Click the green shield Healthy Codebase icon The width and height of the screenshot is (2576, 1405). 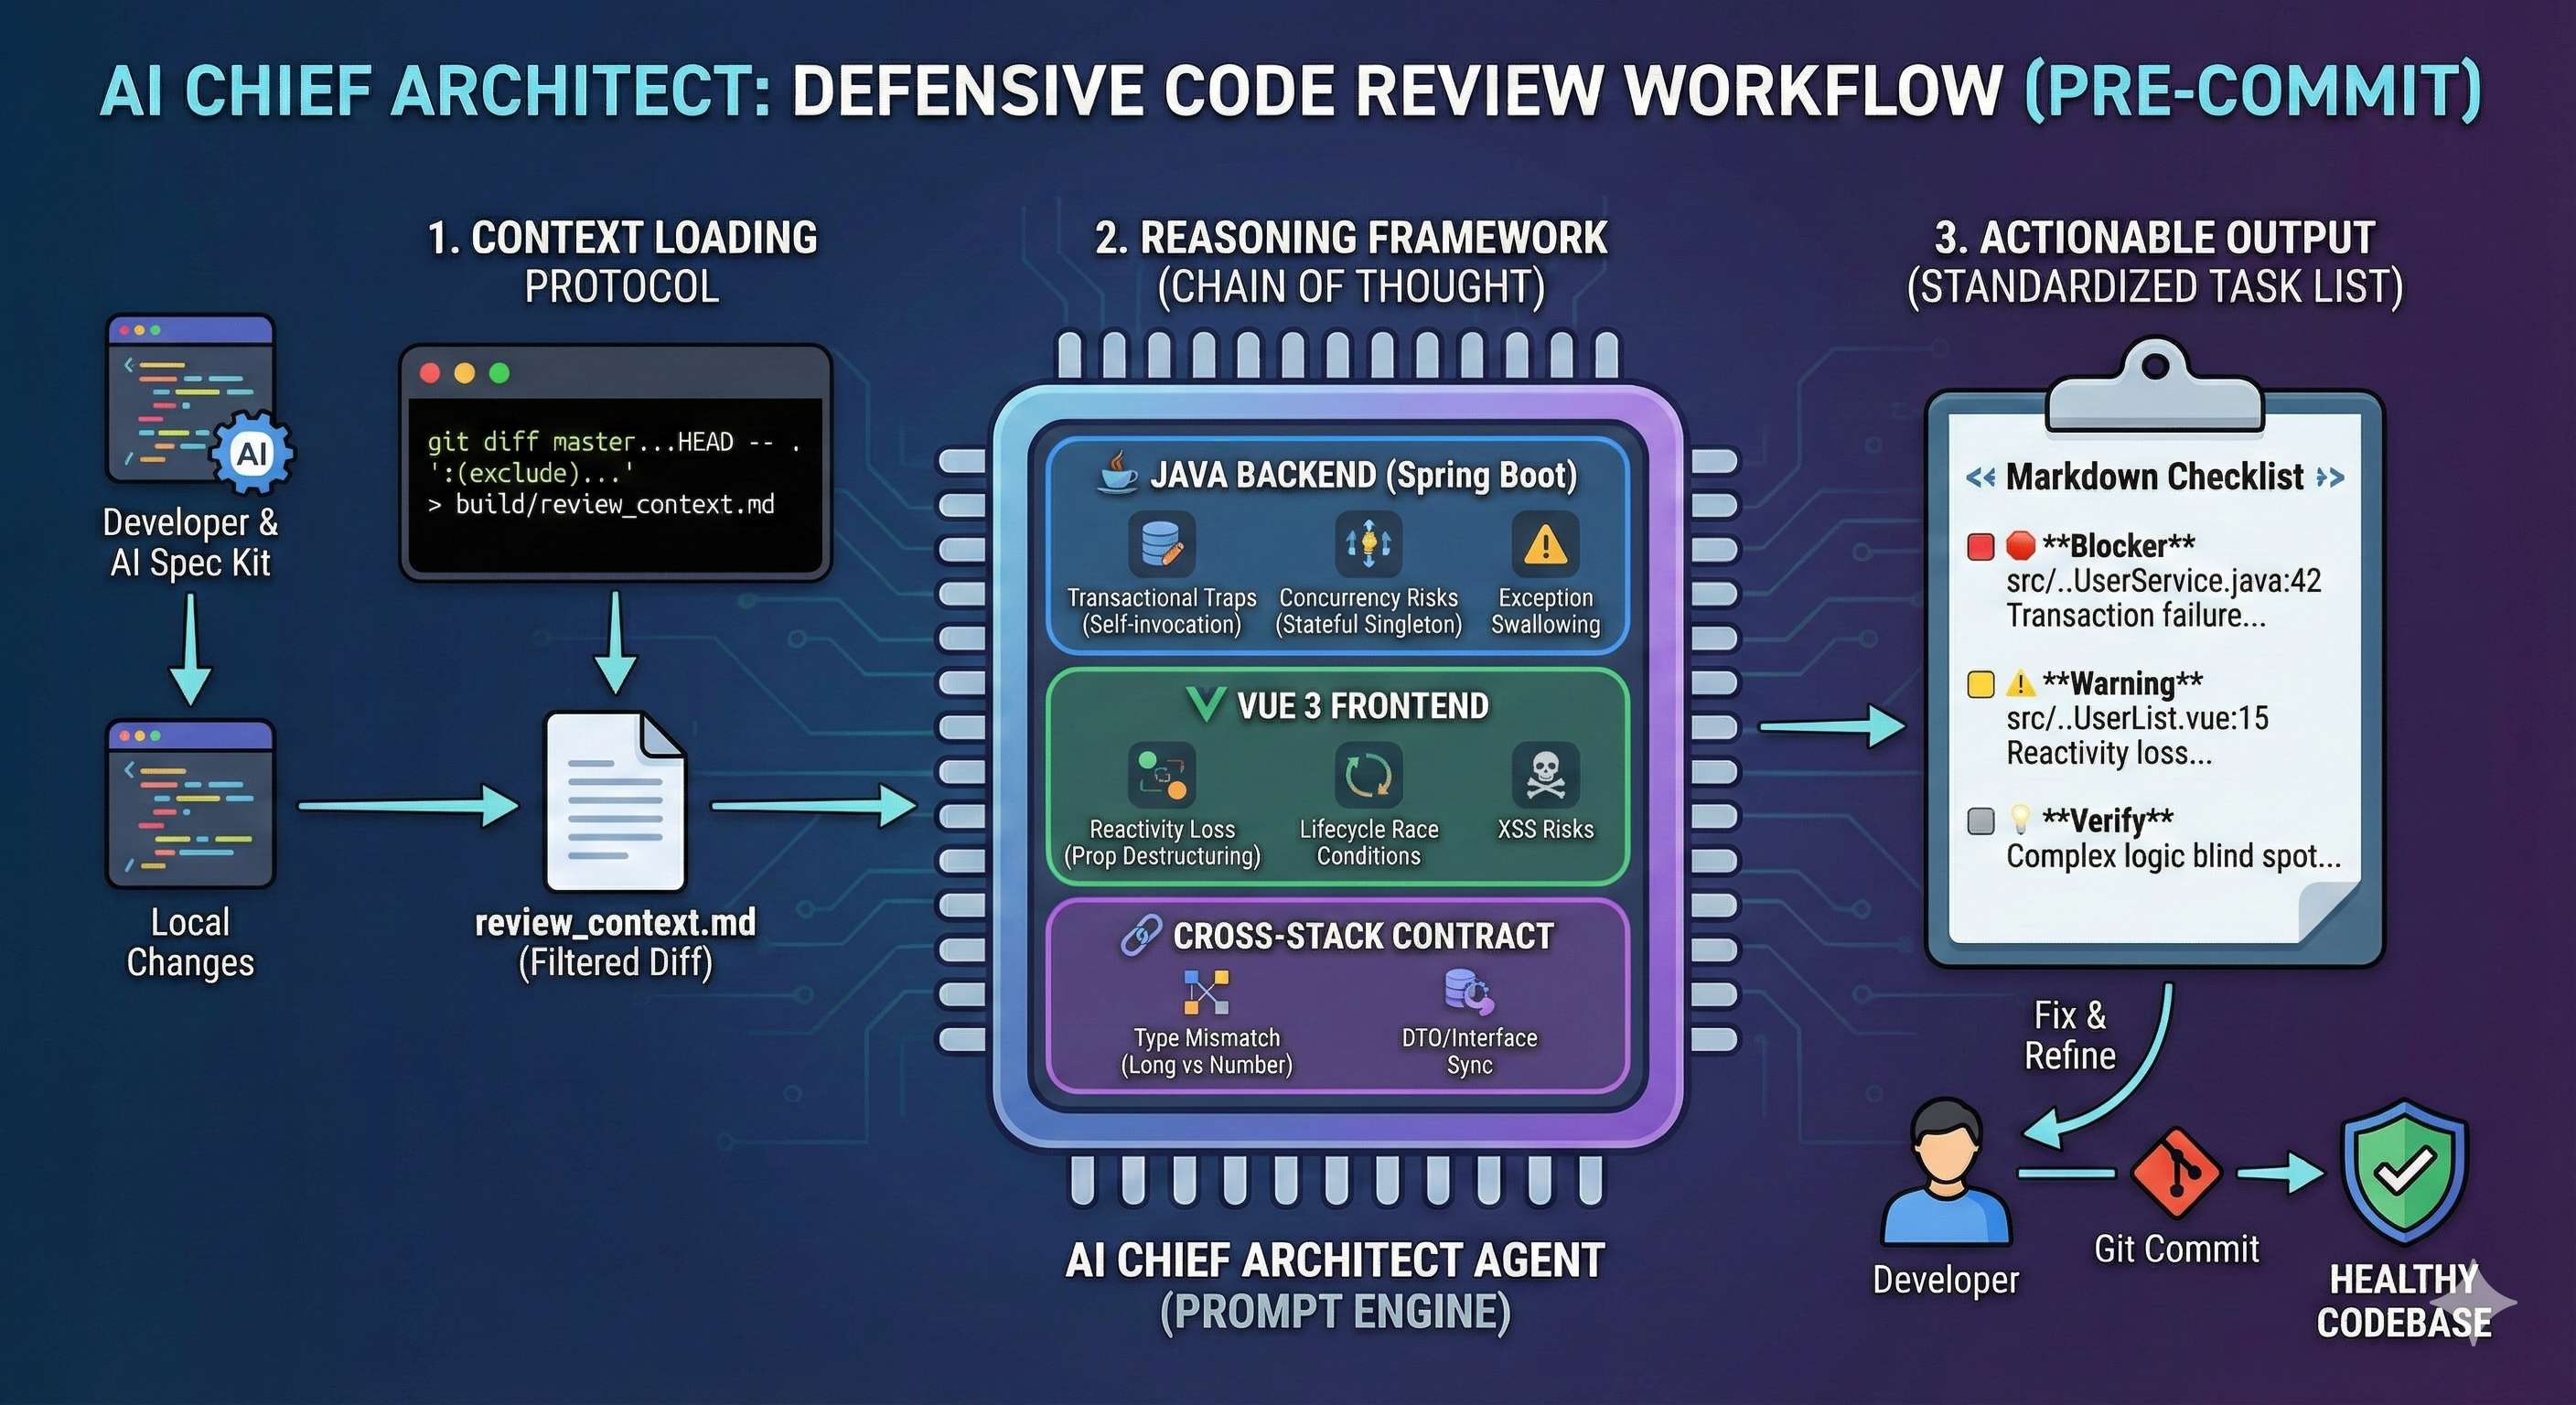pos(2404,1170)
